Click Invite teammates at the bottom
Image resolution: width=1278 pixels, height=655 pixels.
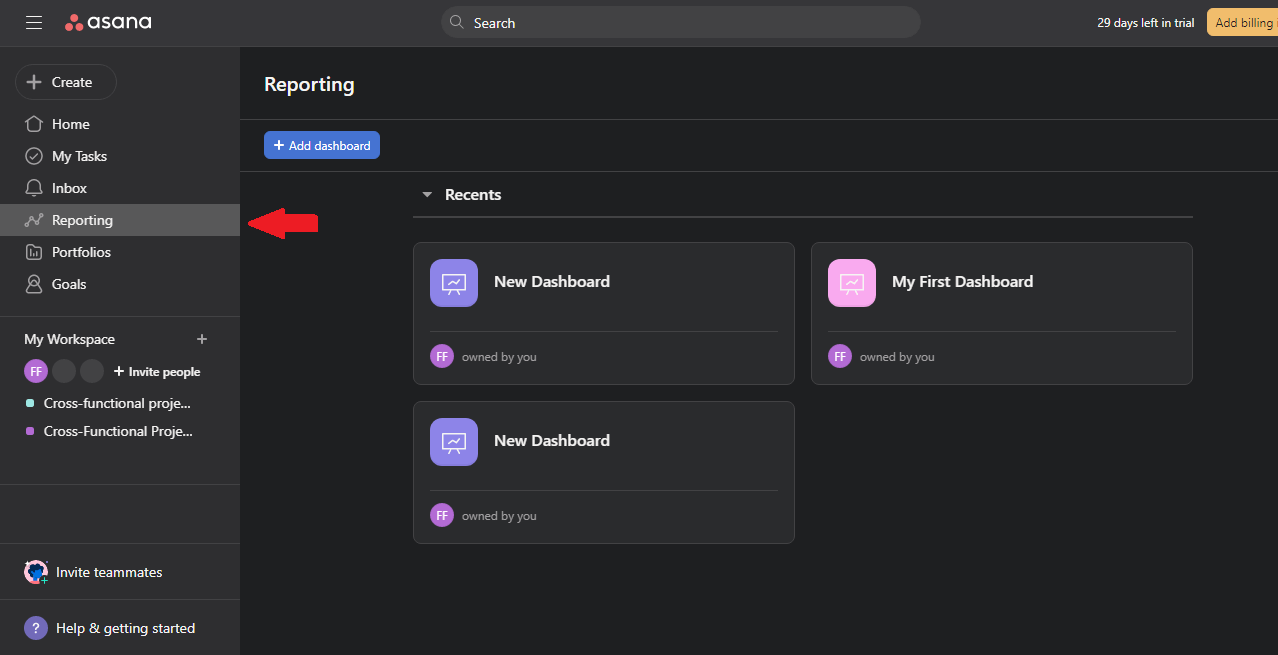(x=108, y=571)
